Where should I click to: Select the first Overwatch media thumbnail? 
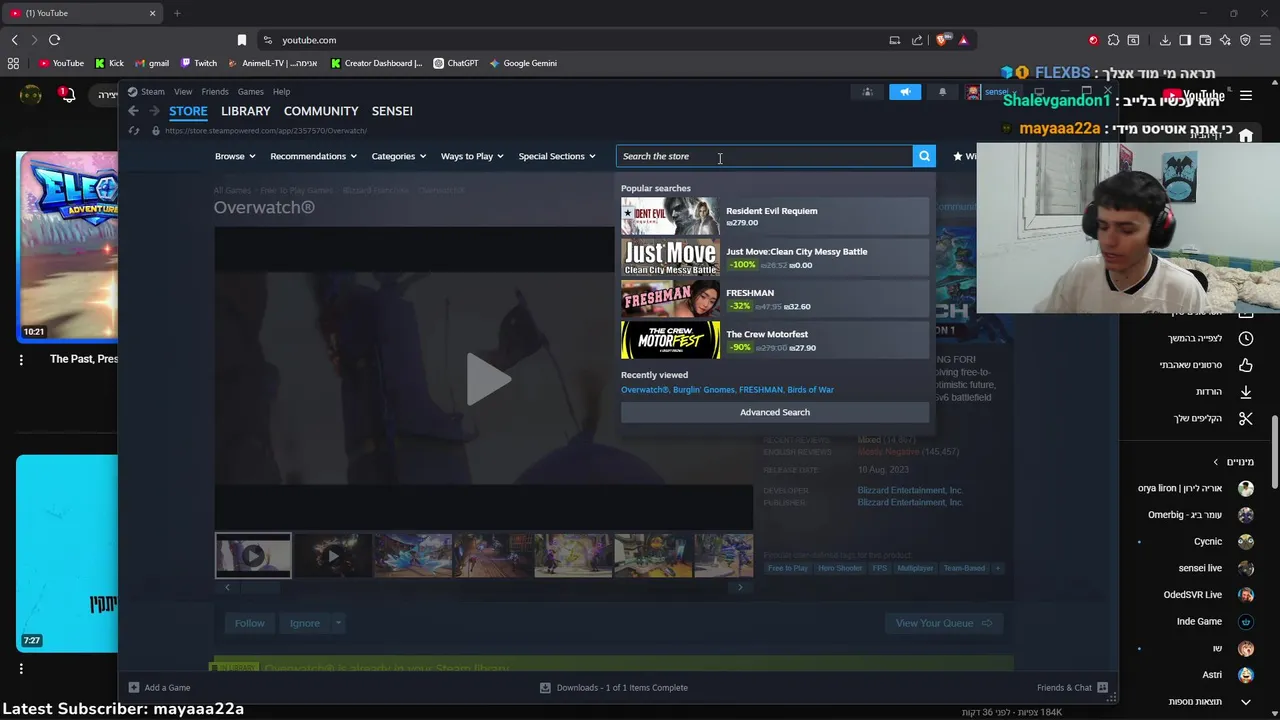tap(253, 555)
